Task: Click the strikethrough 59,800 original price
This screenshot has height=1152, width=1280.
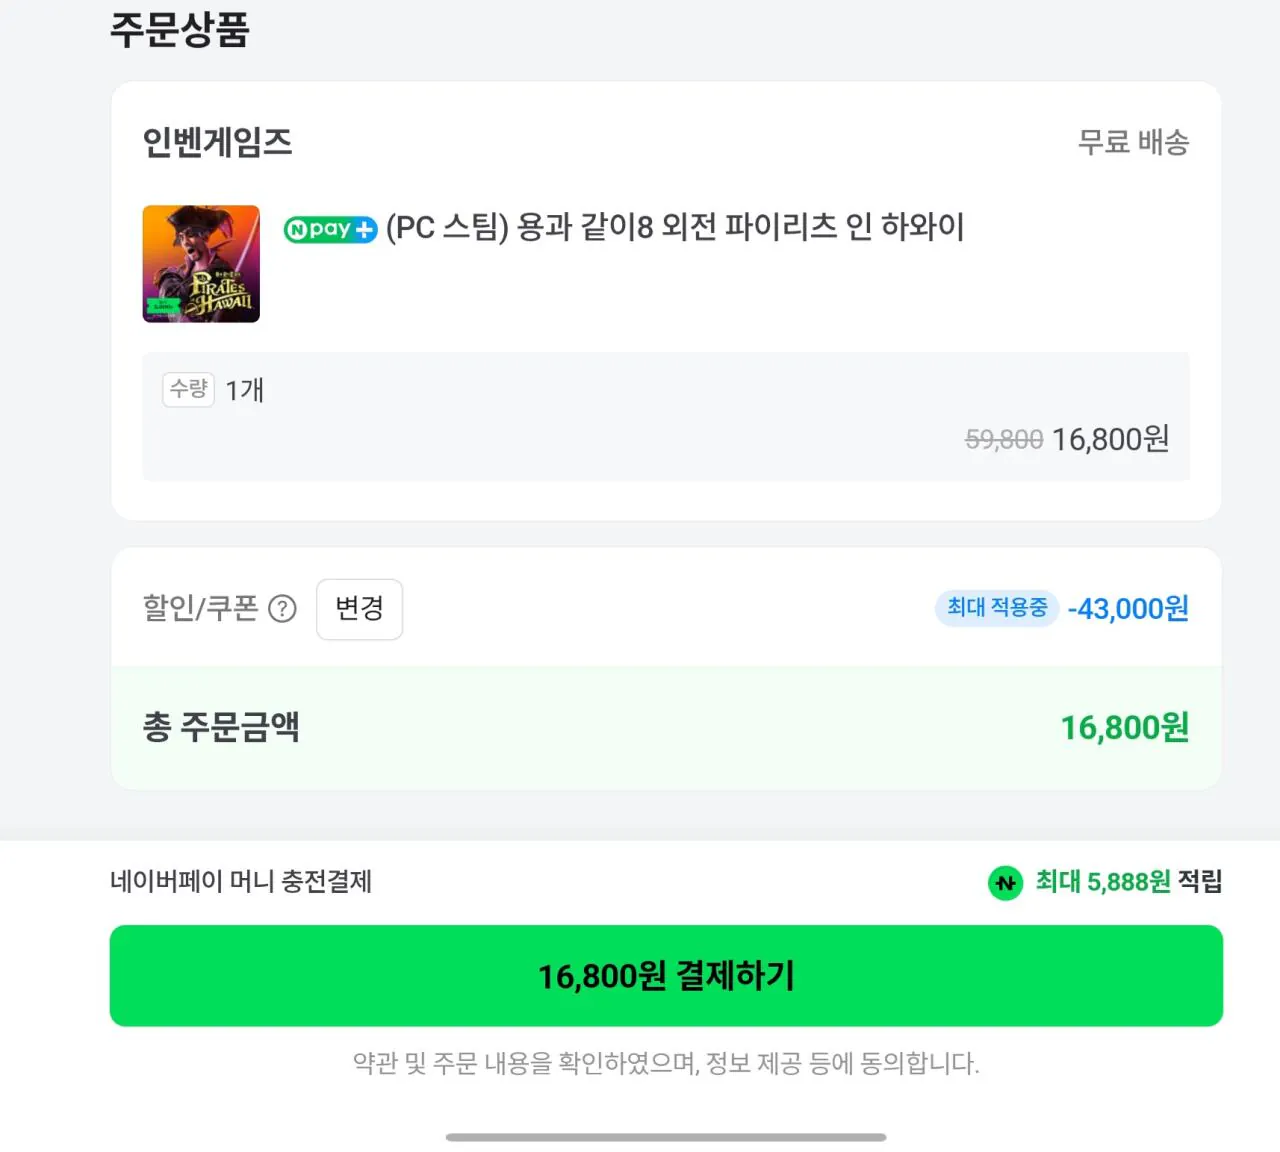Action: (1003, 439)
